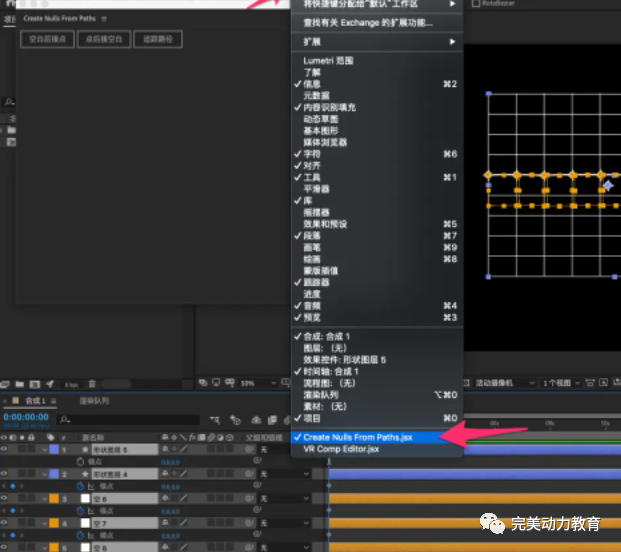Hide layer 3 空 6 with eye toggle
This screenshot has height=552, width=621.
pyautogui.click(x=4, y=498)
